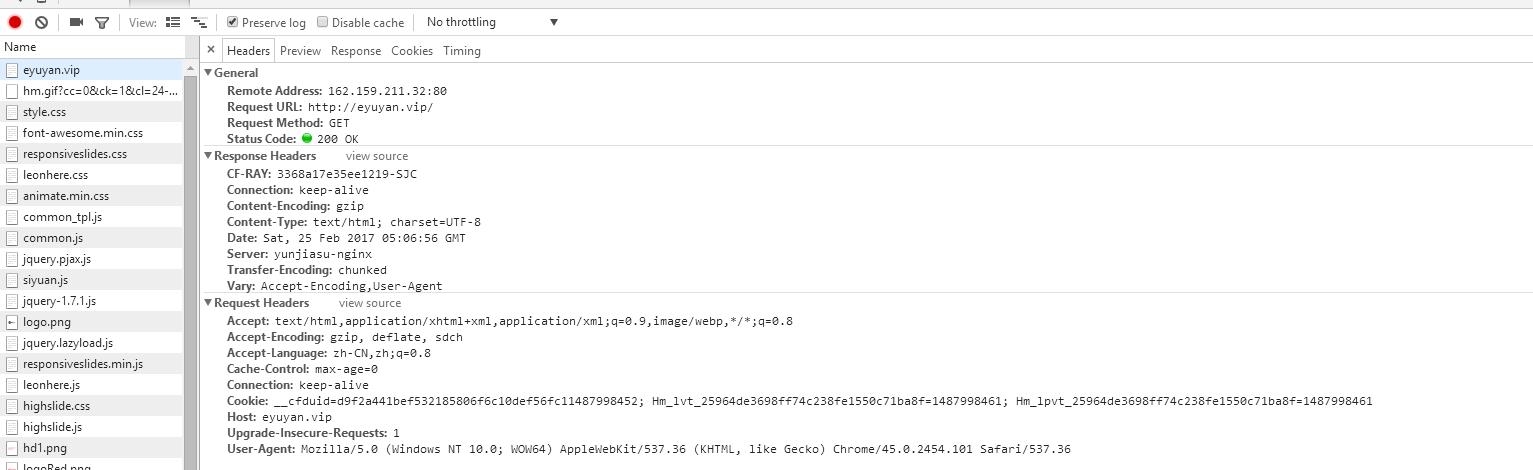Collapse the General section
Screen dimensions: 1533x470
click(x=208, y=73)
